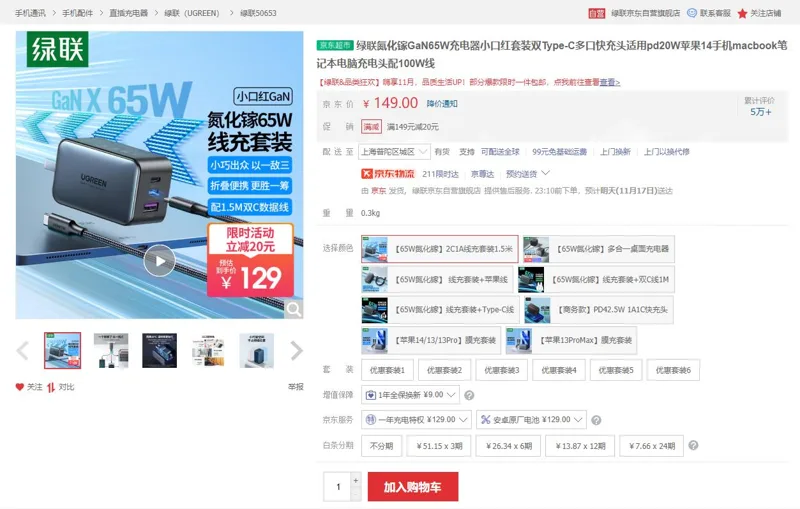Click 可配送全球 link
Image resolution: width=800 pixels, height=509 pixels.
(500, 152)
